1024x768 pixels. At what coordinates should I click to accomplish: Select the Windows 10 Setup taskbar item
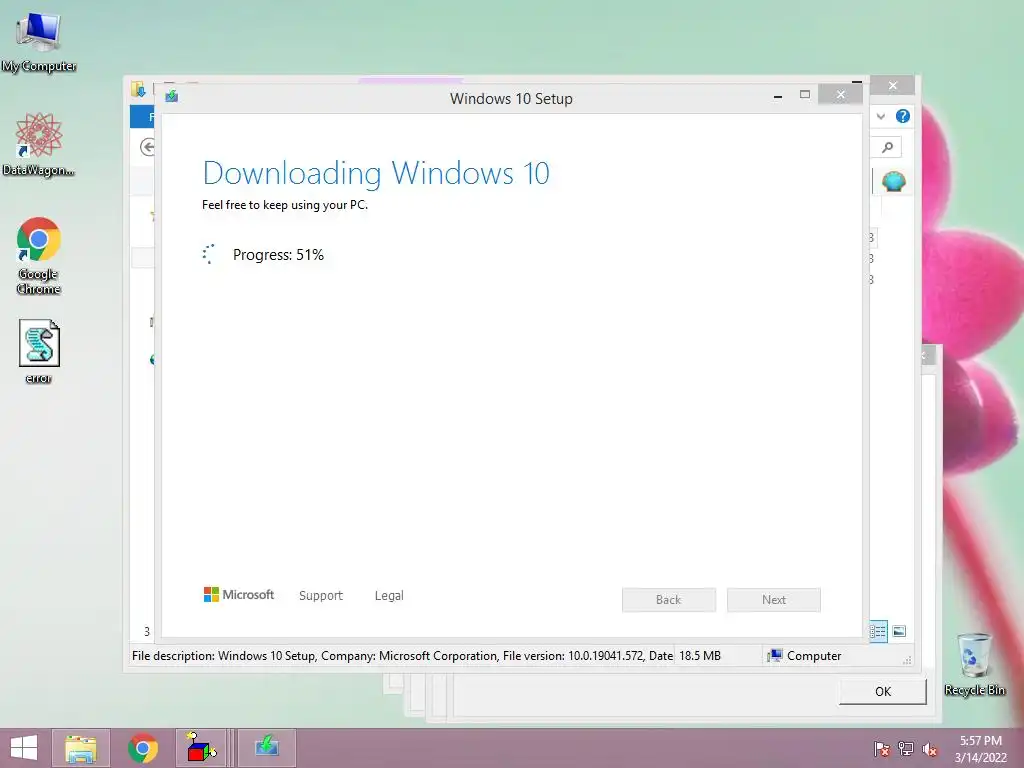[266, 748]
